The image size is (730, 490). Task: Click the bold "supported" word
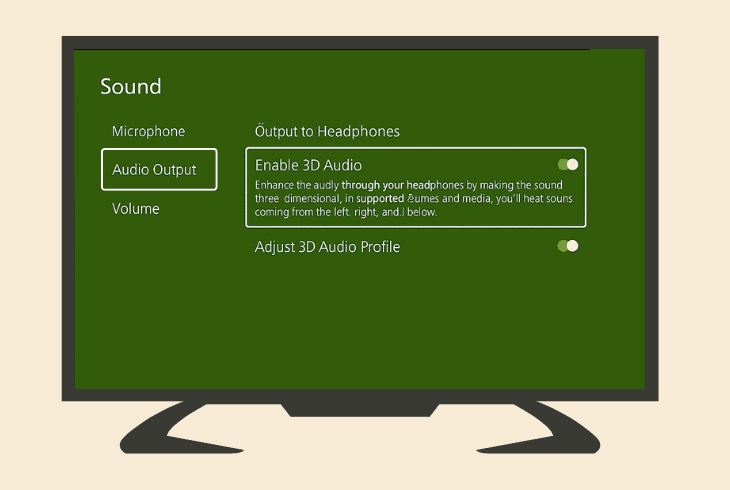tap(380, 199)
